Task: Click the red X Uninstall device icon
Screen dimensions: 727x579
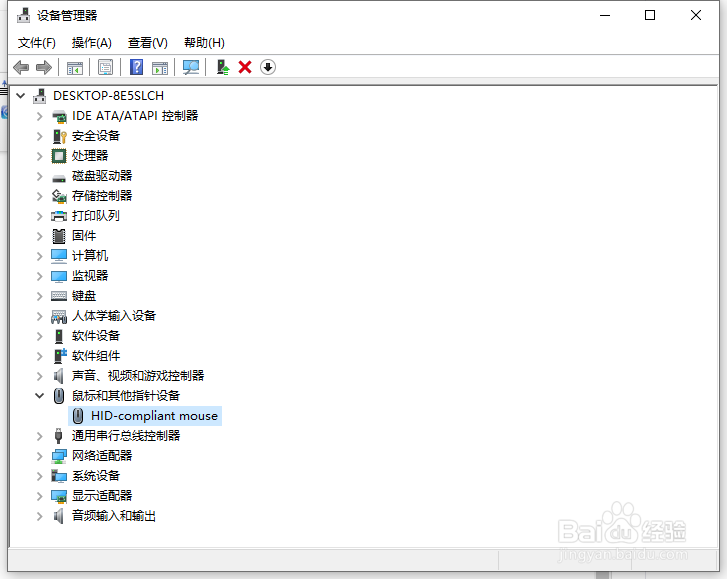Action: click(x=245, y=68)
